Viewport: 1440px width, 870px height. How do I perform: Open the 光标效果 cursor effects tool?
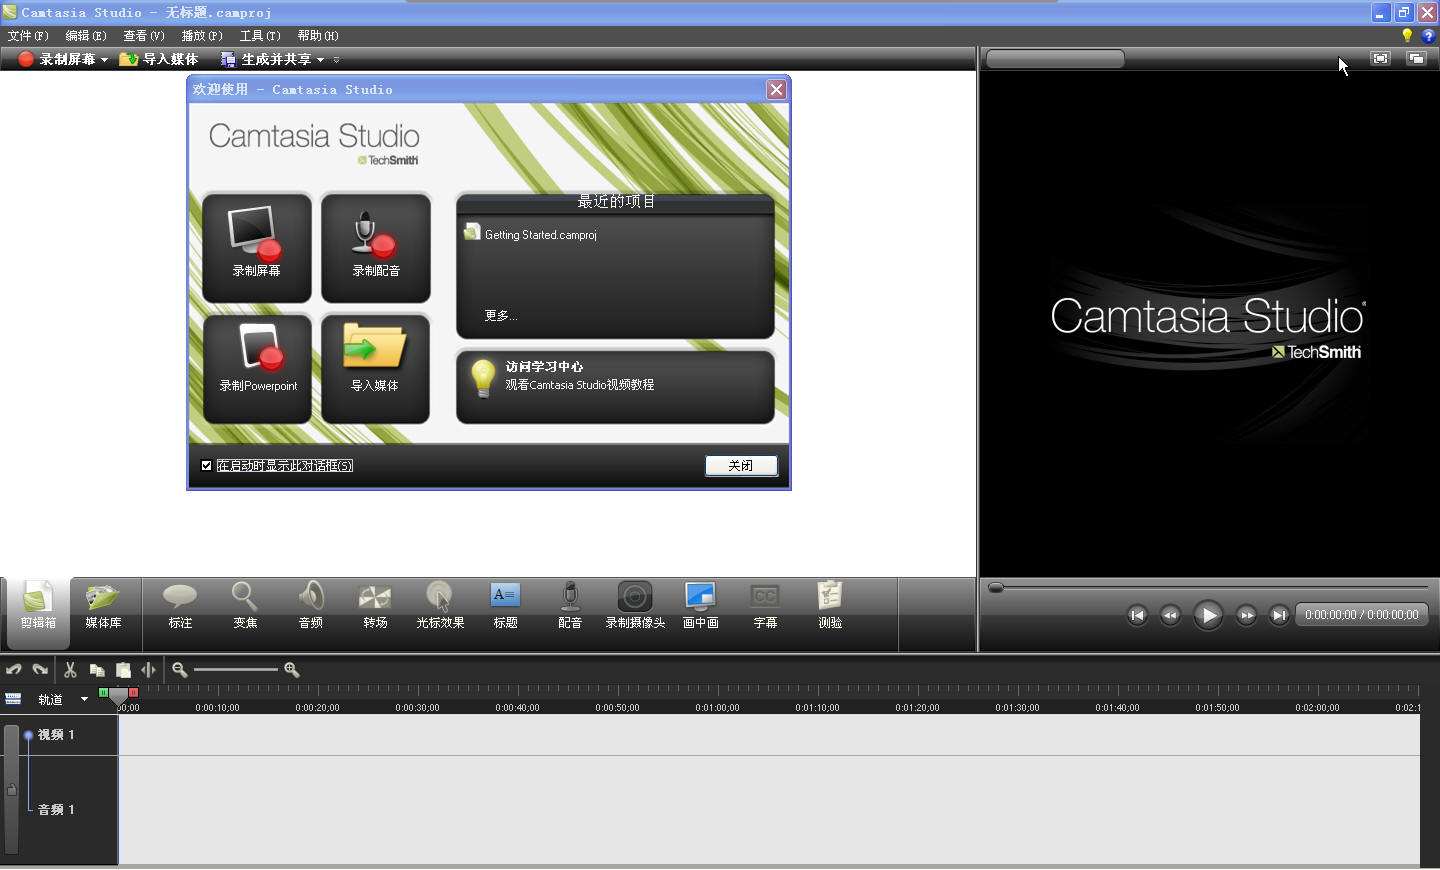tap(440, 606)
